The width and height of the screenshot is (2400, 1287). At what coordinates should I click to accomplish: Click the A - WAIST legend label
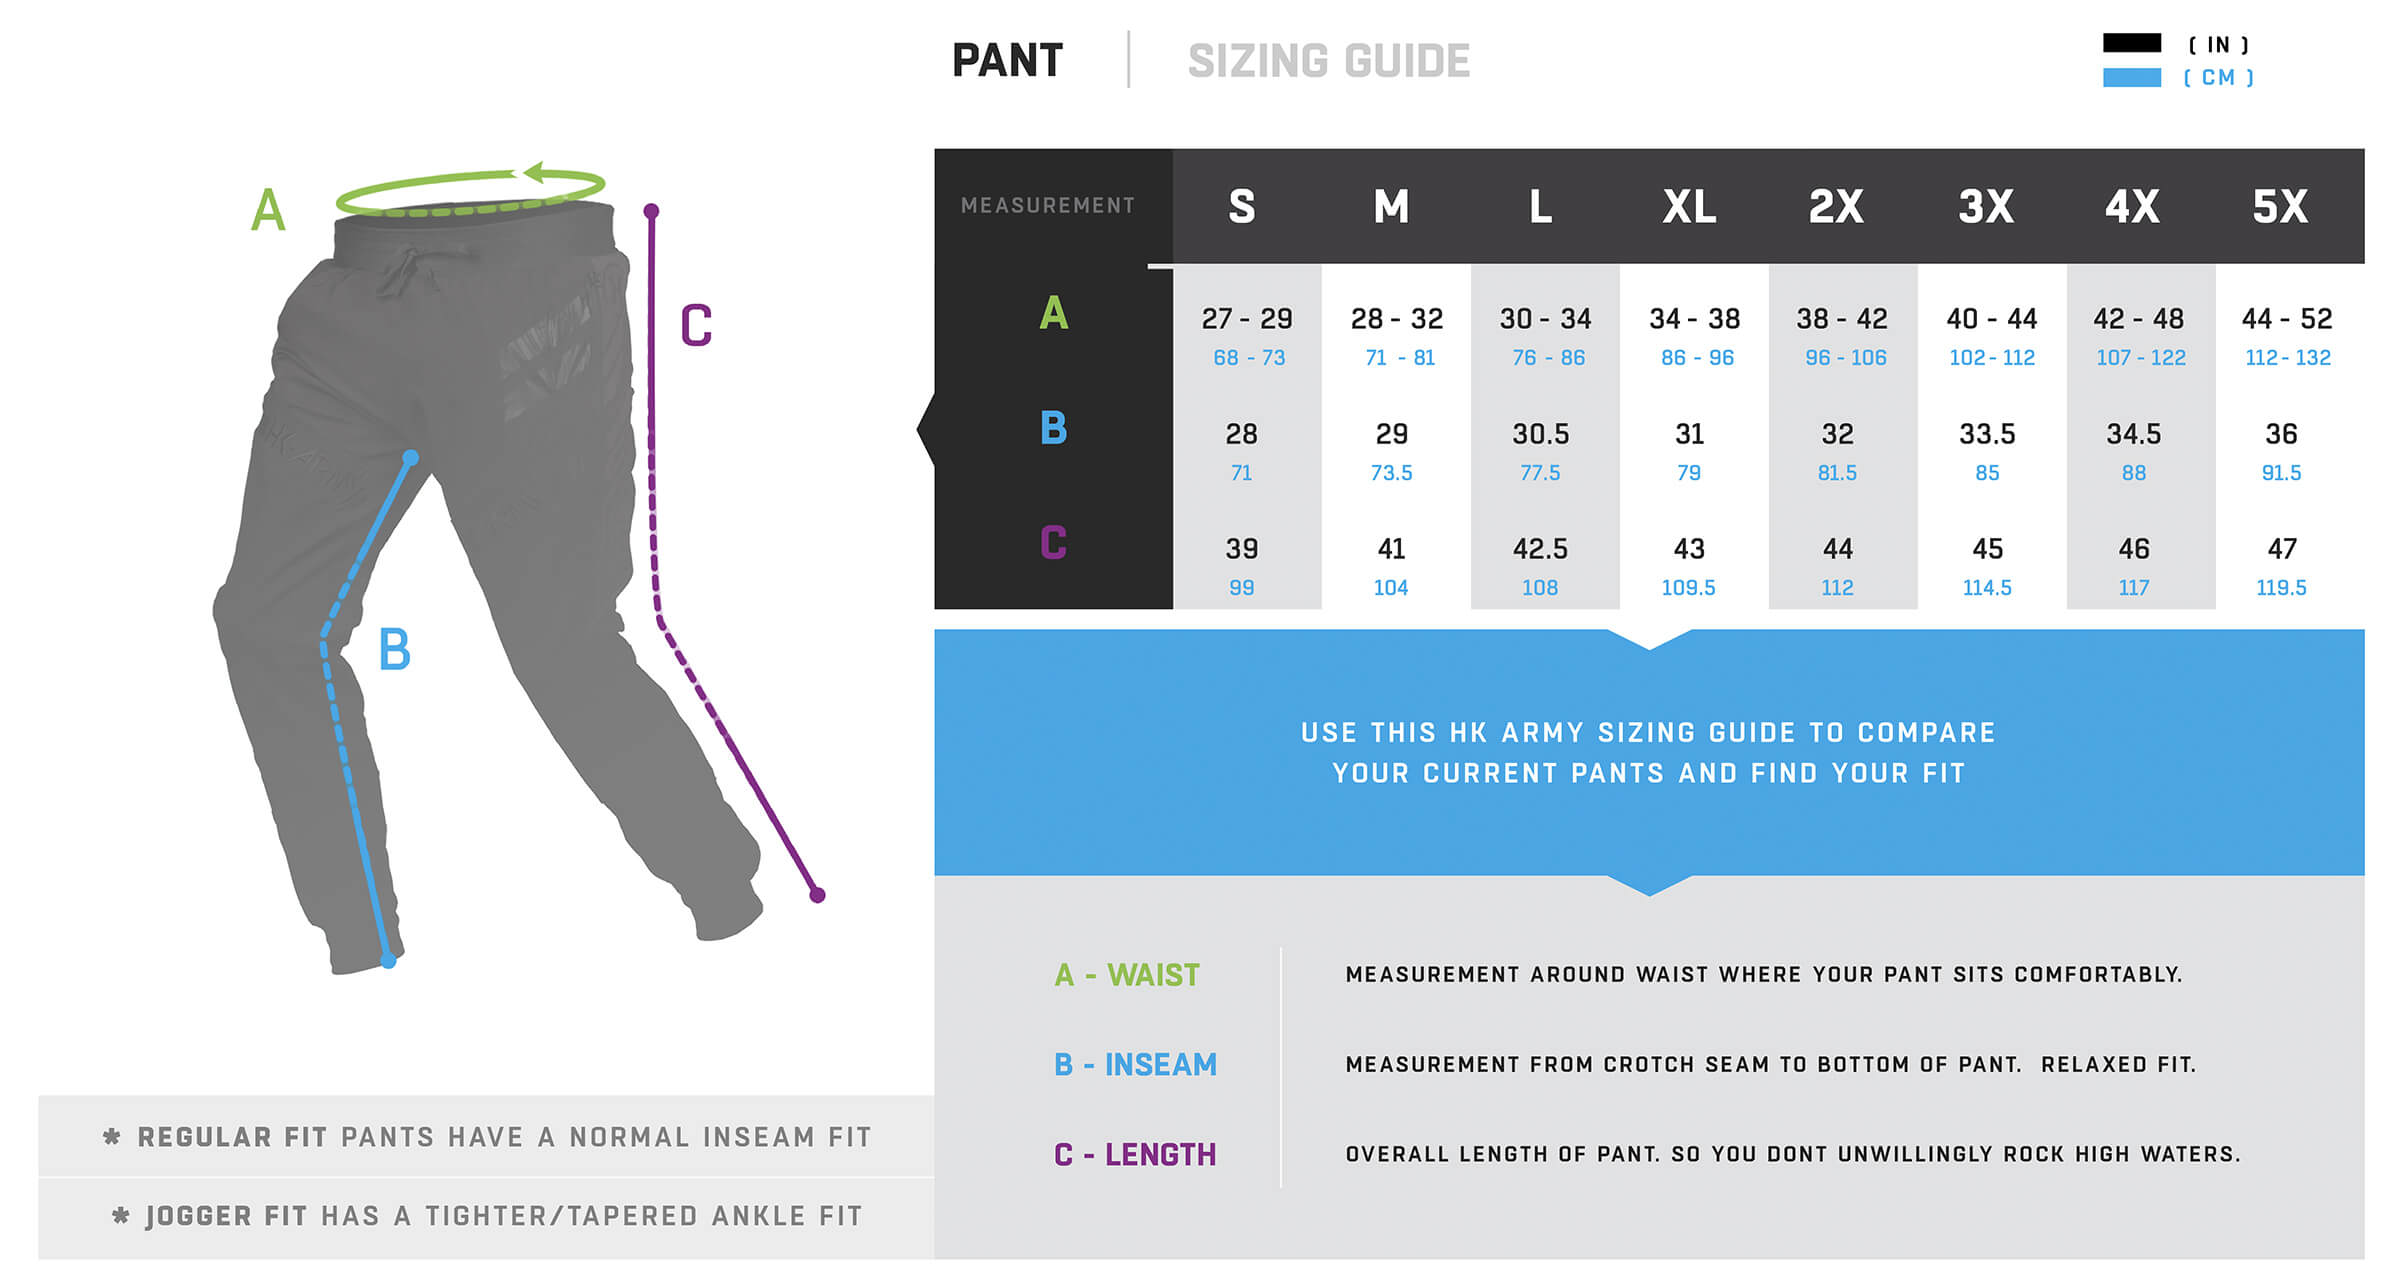tap(1127, 975)
